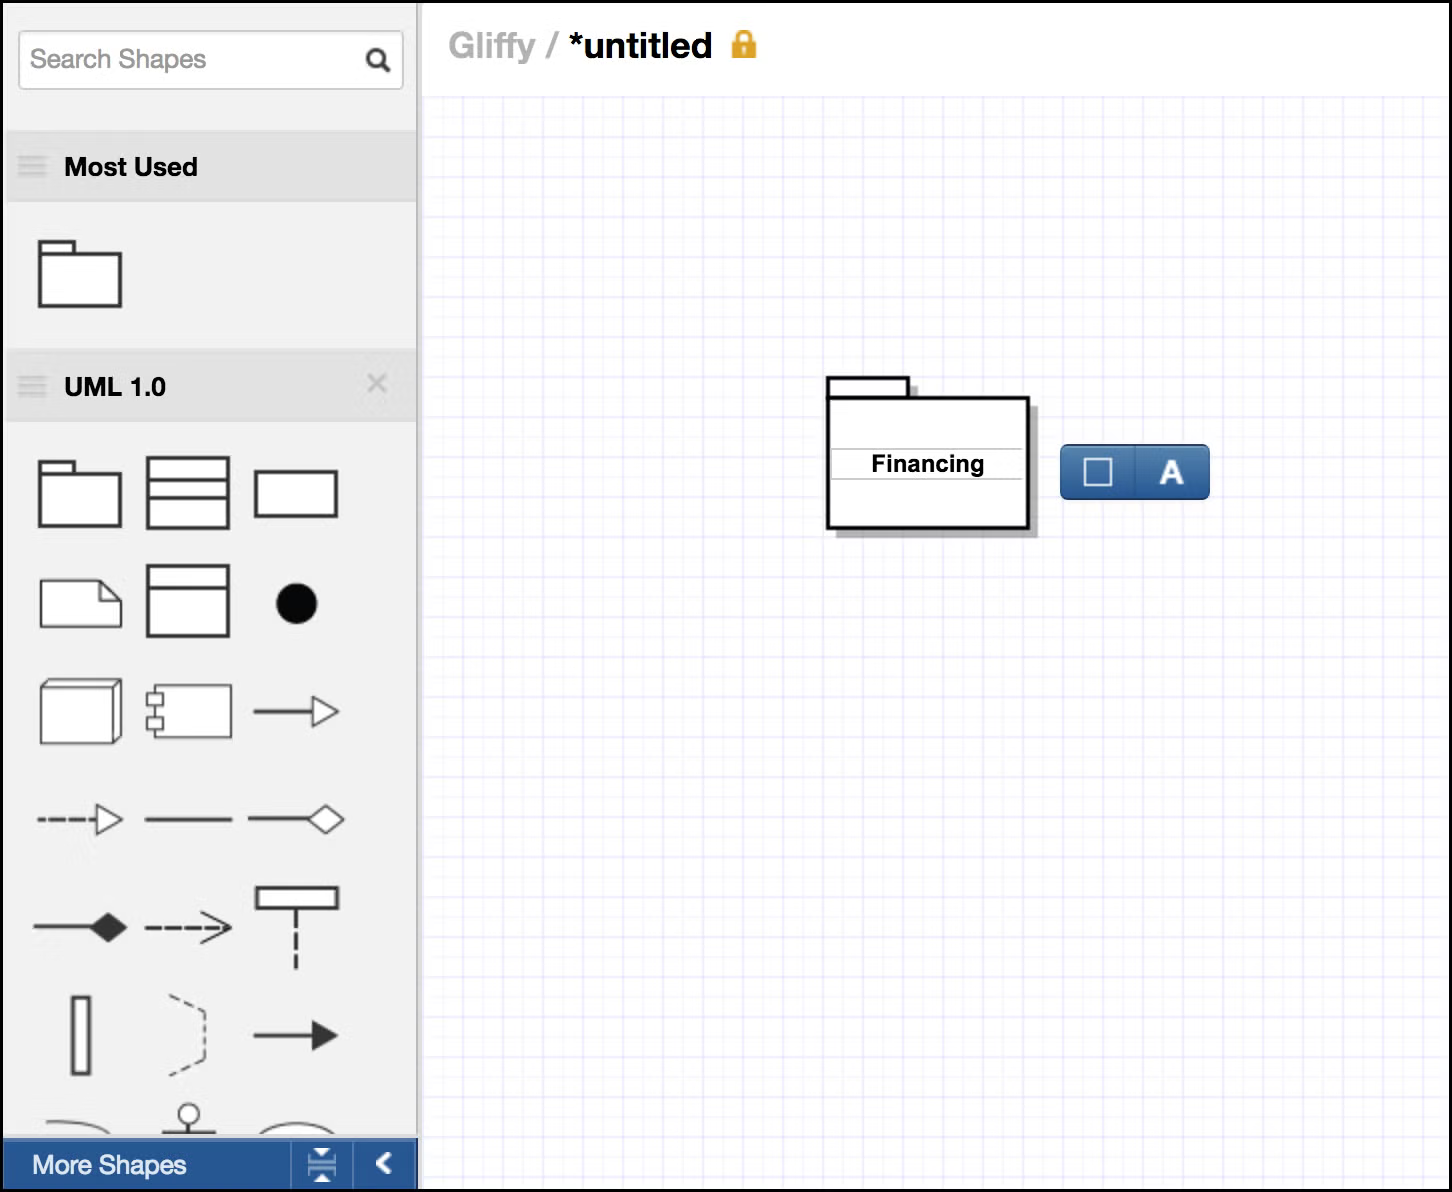
Task: Select the UML note shape with folded corner
Action: (x=80, y=603)
